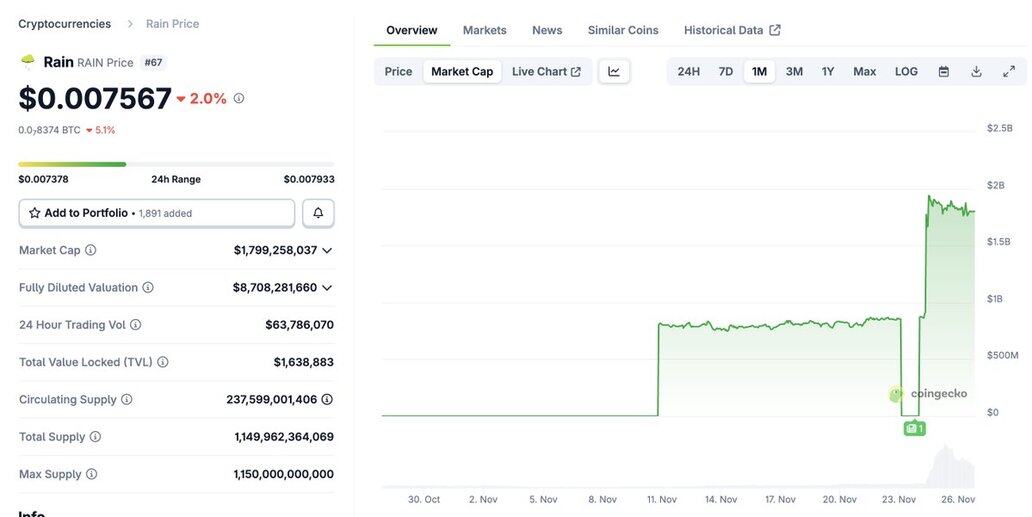Open the Historical Data external link
This screenshot has height=517, width=1032.
[x=732, y=30]
